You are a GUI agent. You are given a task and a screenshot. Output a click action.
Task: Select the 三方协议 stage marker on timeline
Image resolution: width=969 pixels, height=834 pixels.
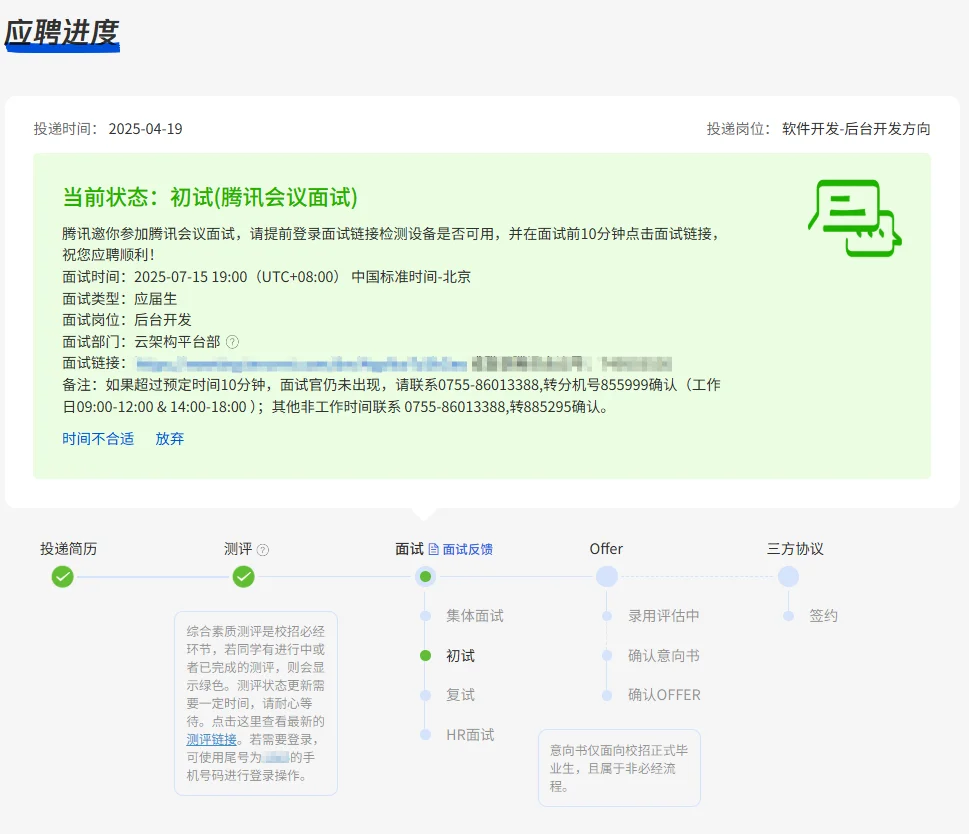pos(788,577)
